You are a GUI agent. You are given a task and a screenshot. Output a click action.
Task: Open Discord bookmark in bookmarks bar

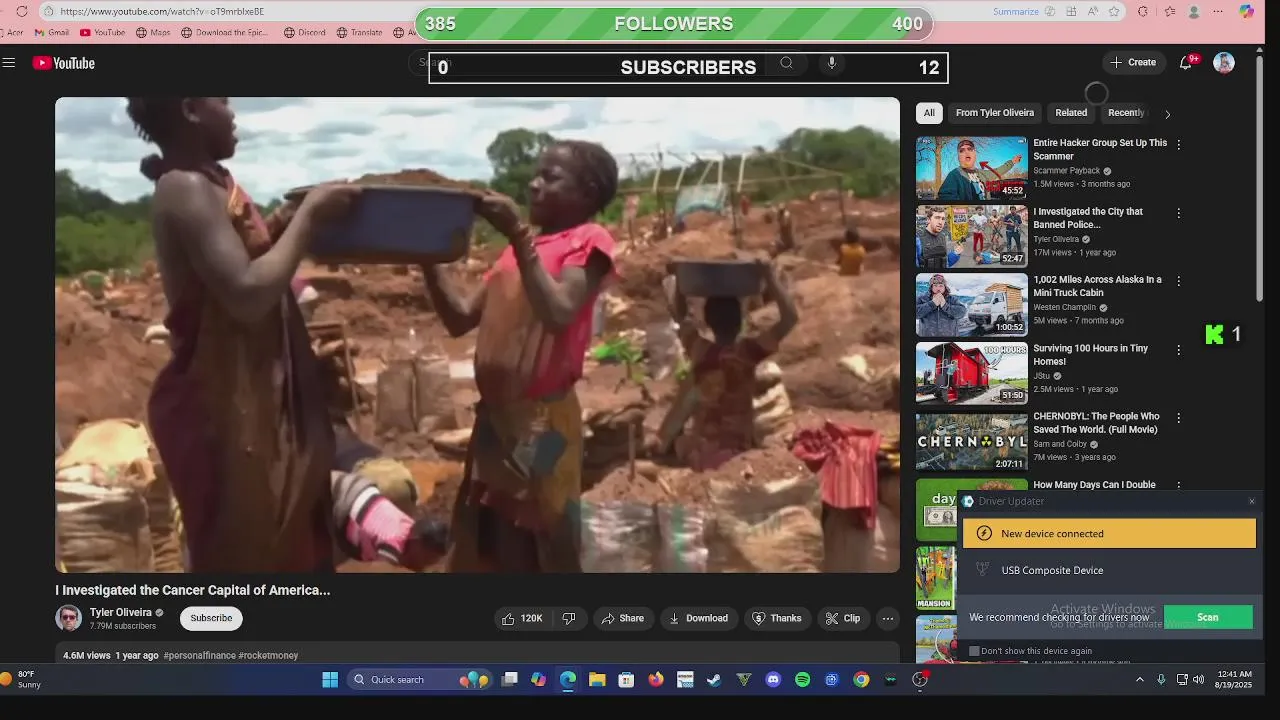point(305,32)
